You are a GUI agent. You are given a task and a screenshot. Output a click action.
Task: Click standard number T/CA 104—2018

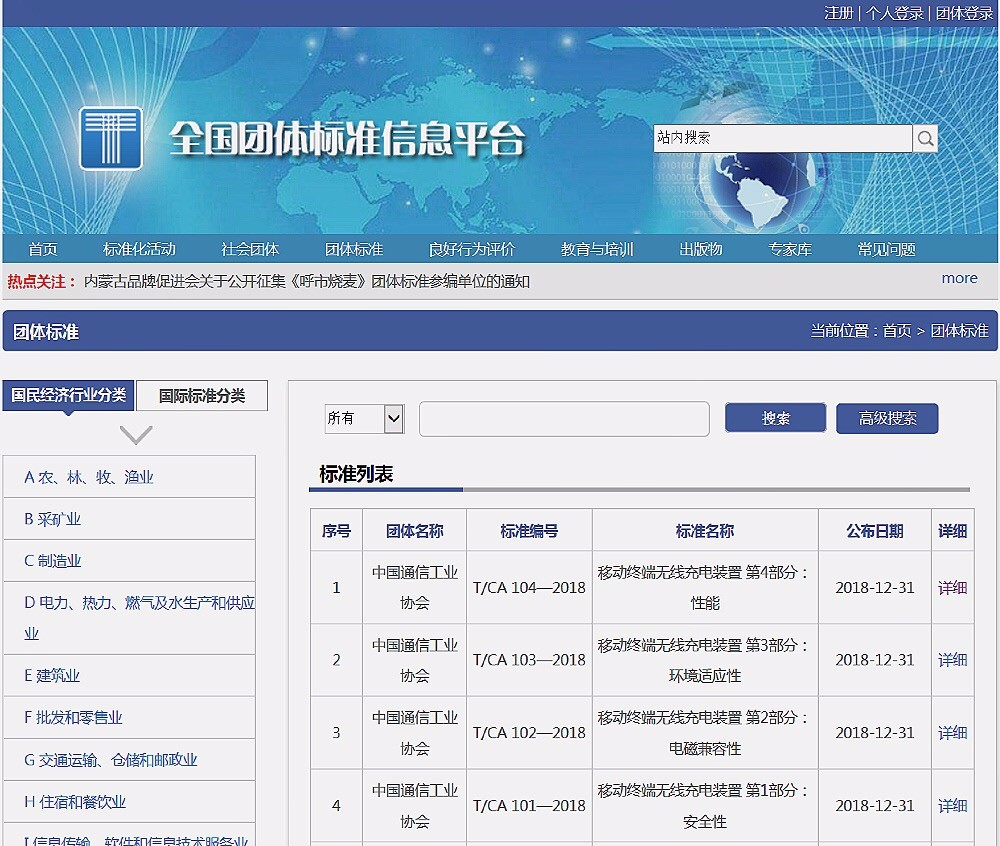[529, 587]
